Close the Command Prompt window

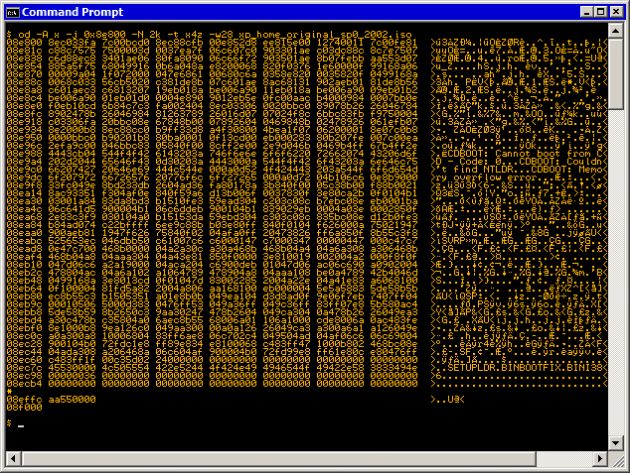click(x=616, y=12)
